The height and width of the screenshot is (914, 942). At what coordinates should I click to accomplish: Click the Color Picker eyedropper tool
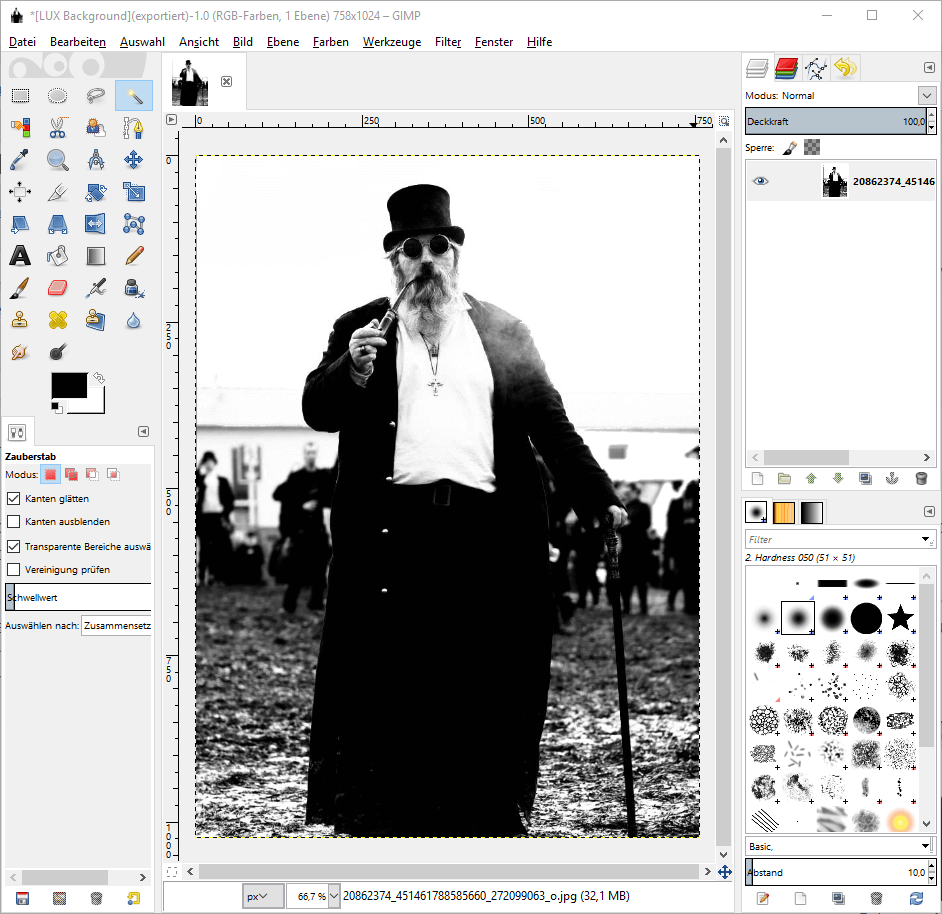(x=20, y=160)
